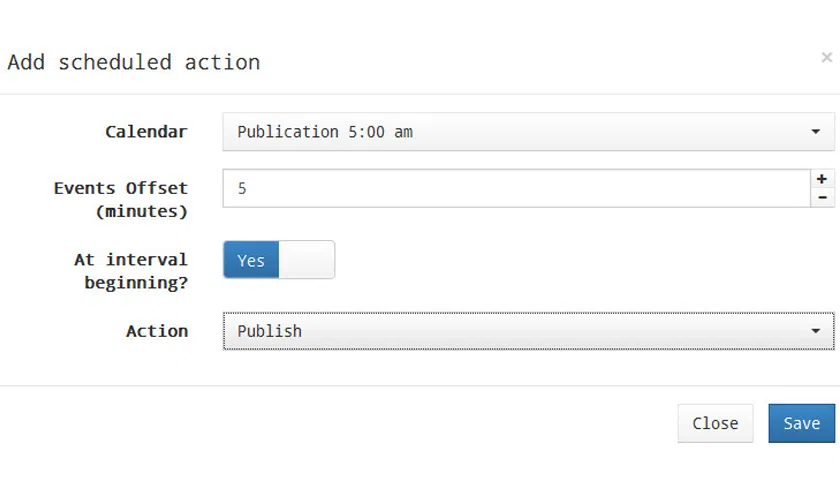Image resolution: width=840 pixels, height=500 pixels.
Task: Click the Calendar field label
Action: (146, 132)
